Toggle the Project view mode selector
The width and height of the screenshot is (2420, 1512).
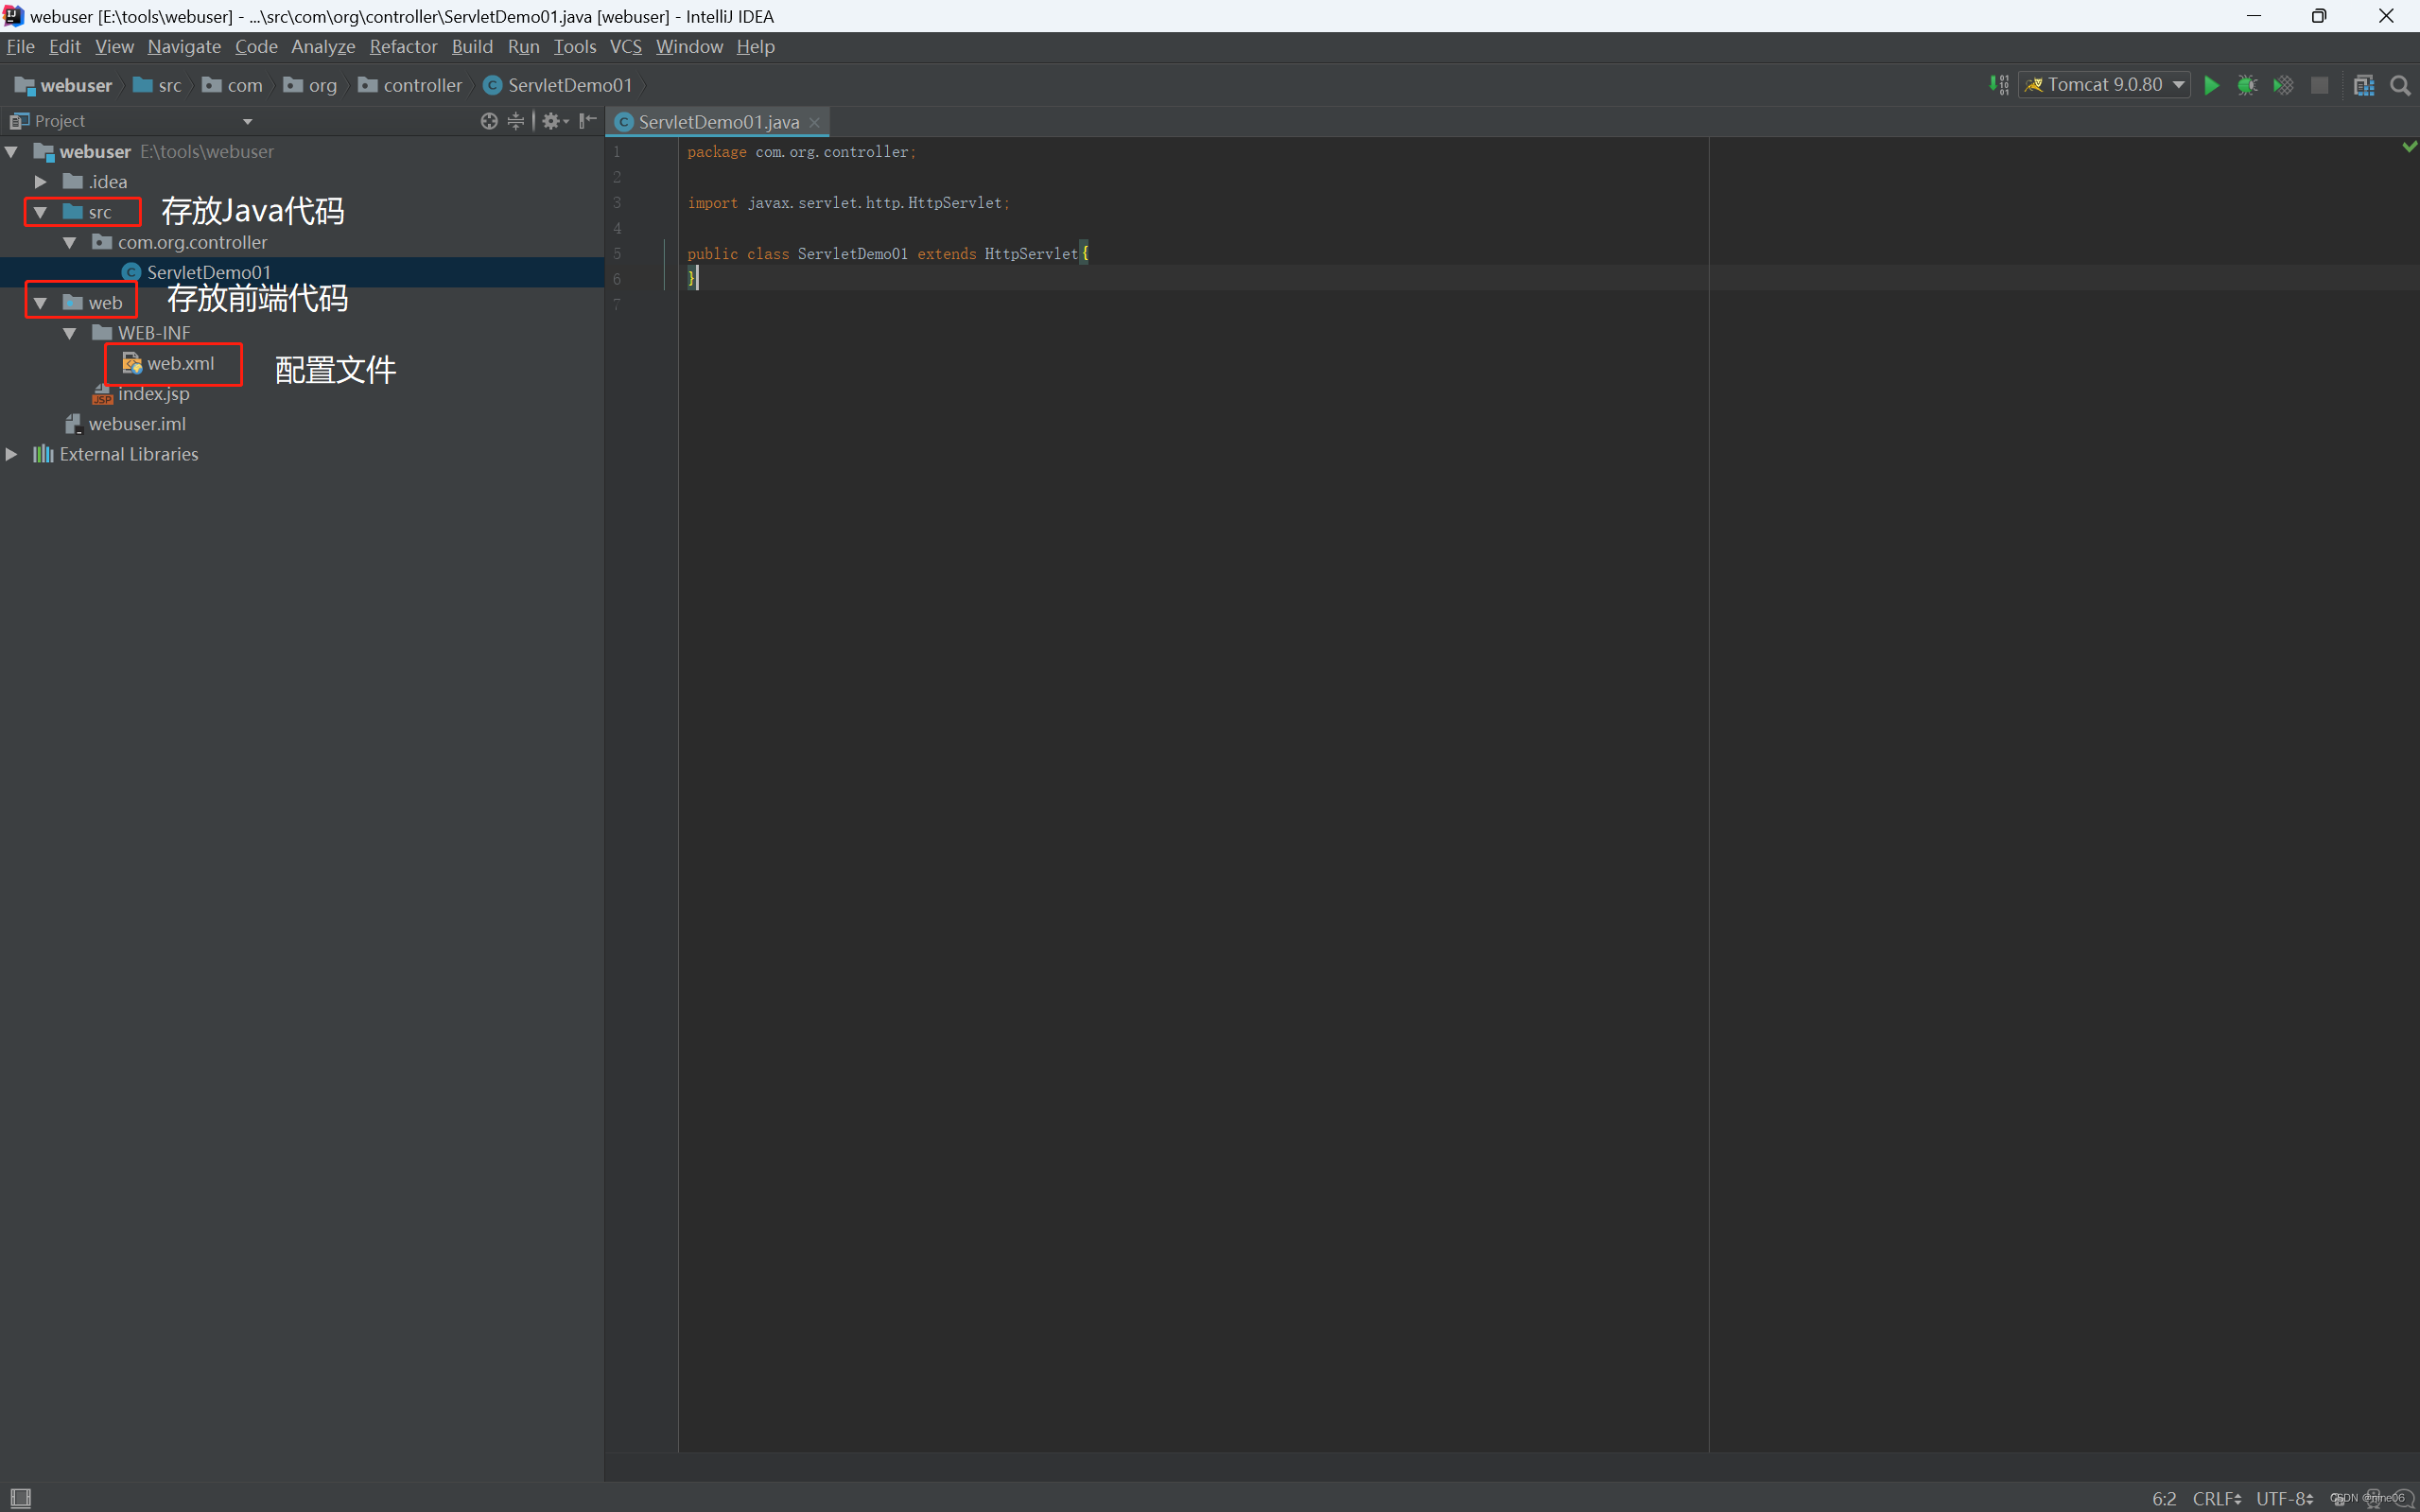[x=246, y=120]
